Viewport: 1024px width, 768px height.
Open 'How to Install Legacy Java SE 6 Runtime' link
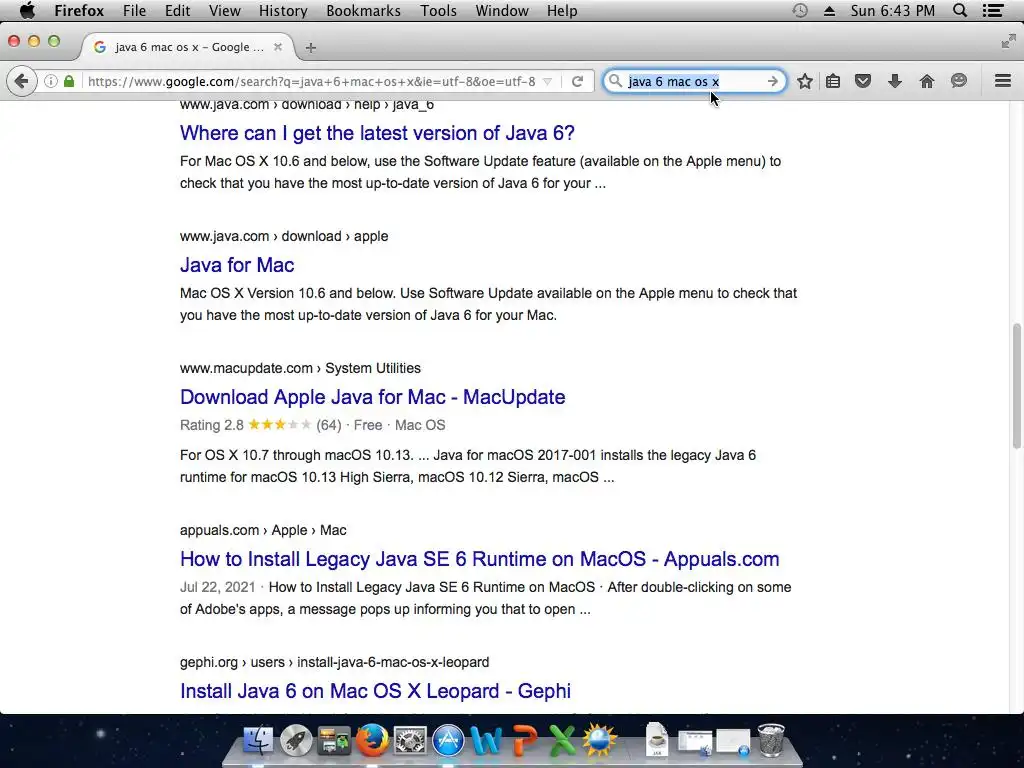479,559
